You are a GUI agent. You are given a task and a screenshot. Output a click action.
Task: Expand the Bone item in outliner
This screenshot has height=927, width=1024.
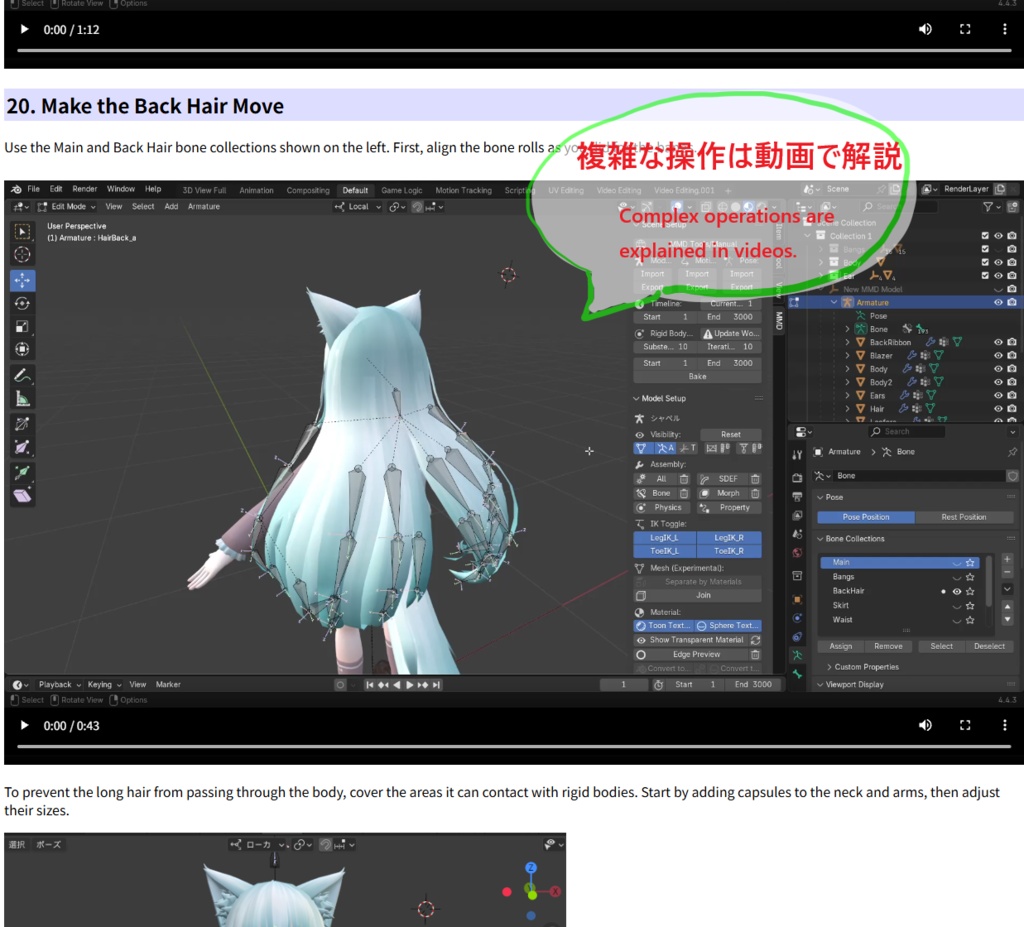[848, 329]
